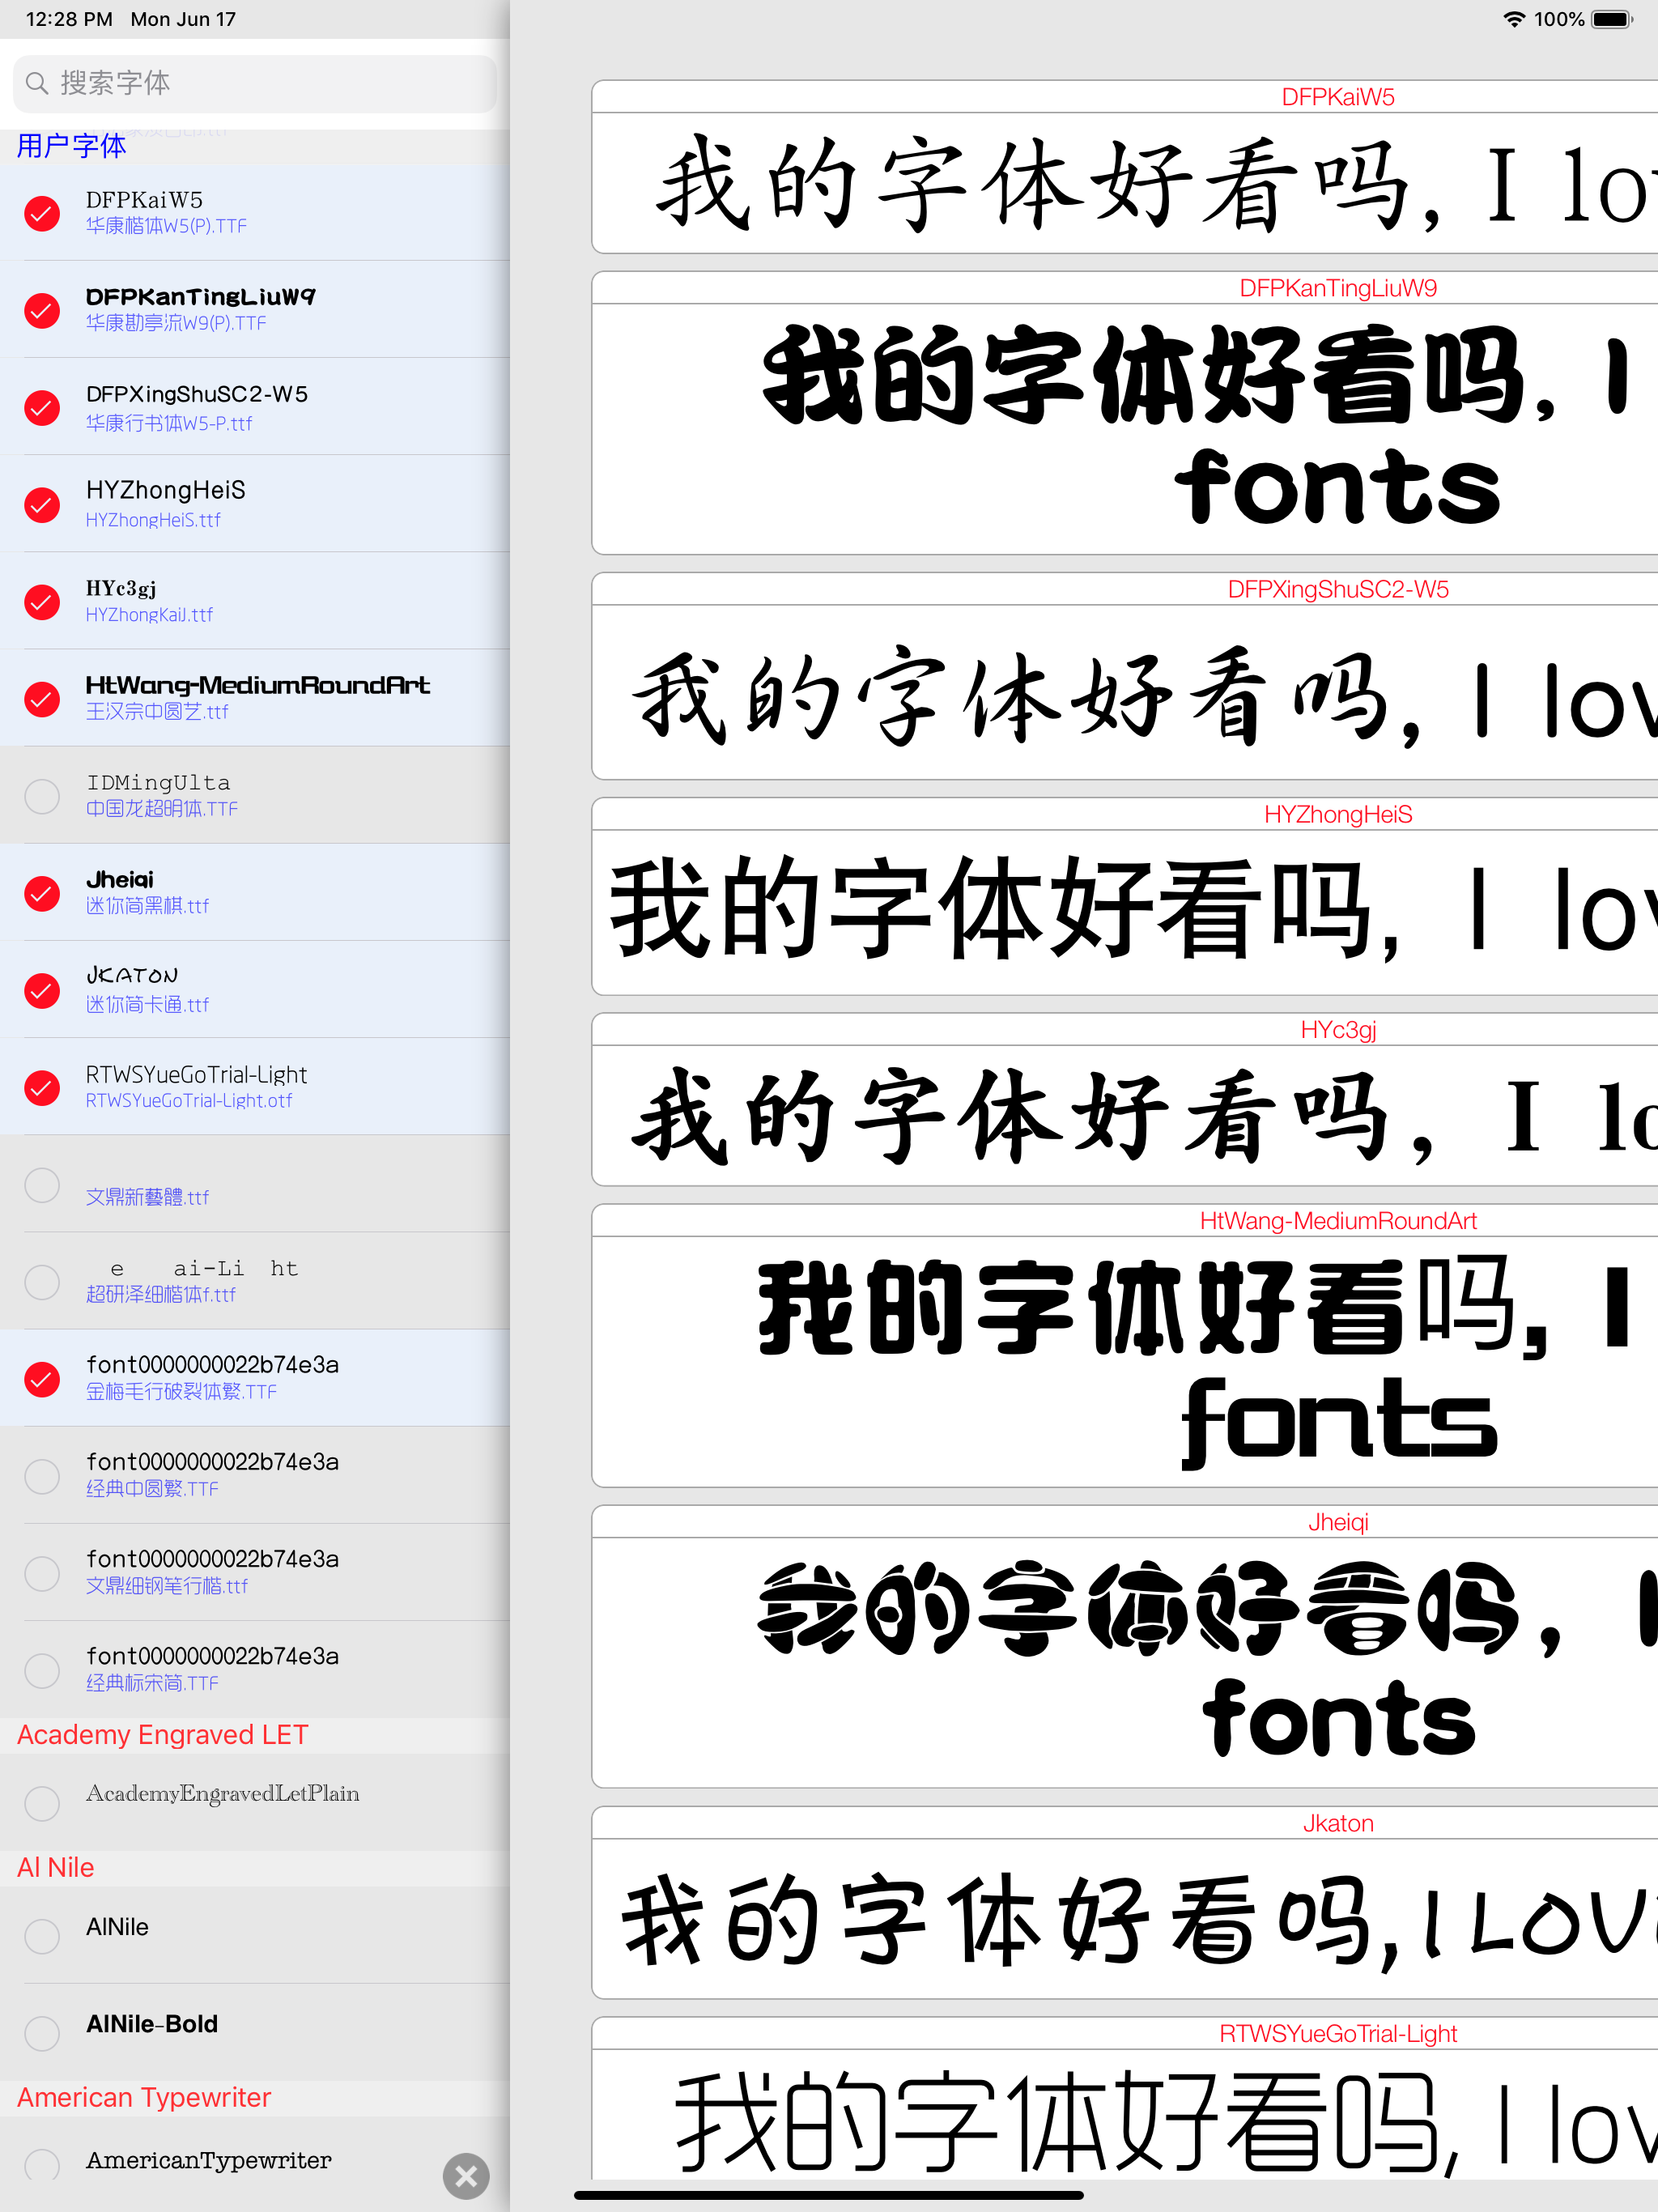
Task: Uncheck the Jheiqi font
Action: [42, 892]
